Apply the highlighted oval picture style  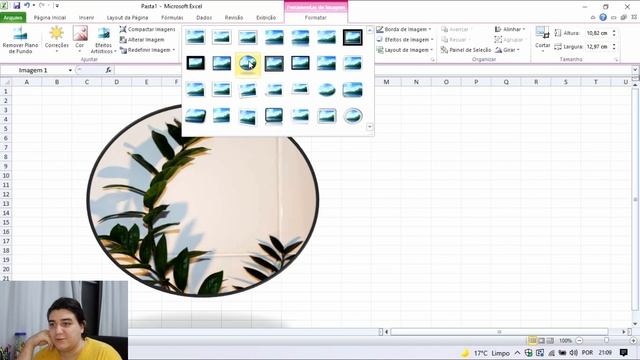[x=248, y=64]
